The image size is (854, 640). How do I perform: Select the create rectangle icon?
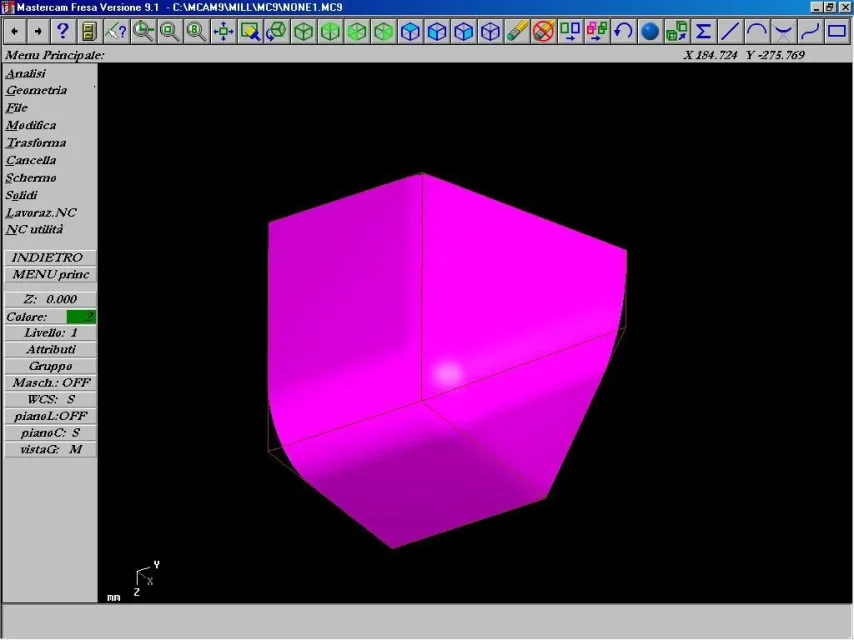tap(837, 31)
